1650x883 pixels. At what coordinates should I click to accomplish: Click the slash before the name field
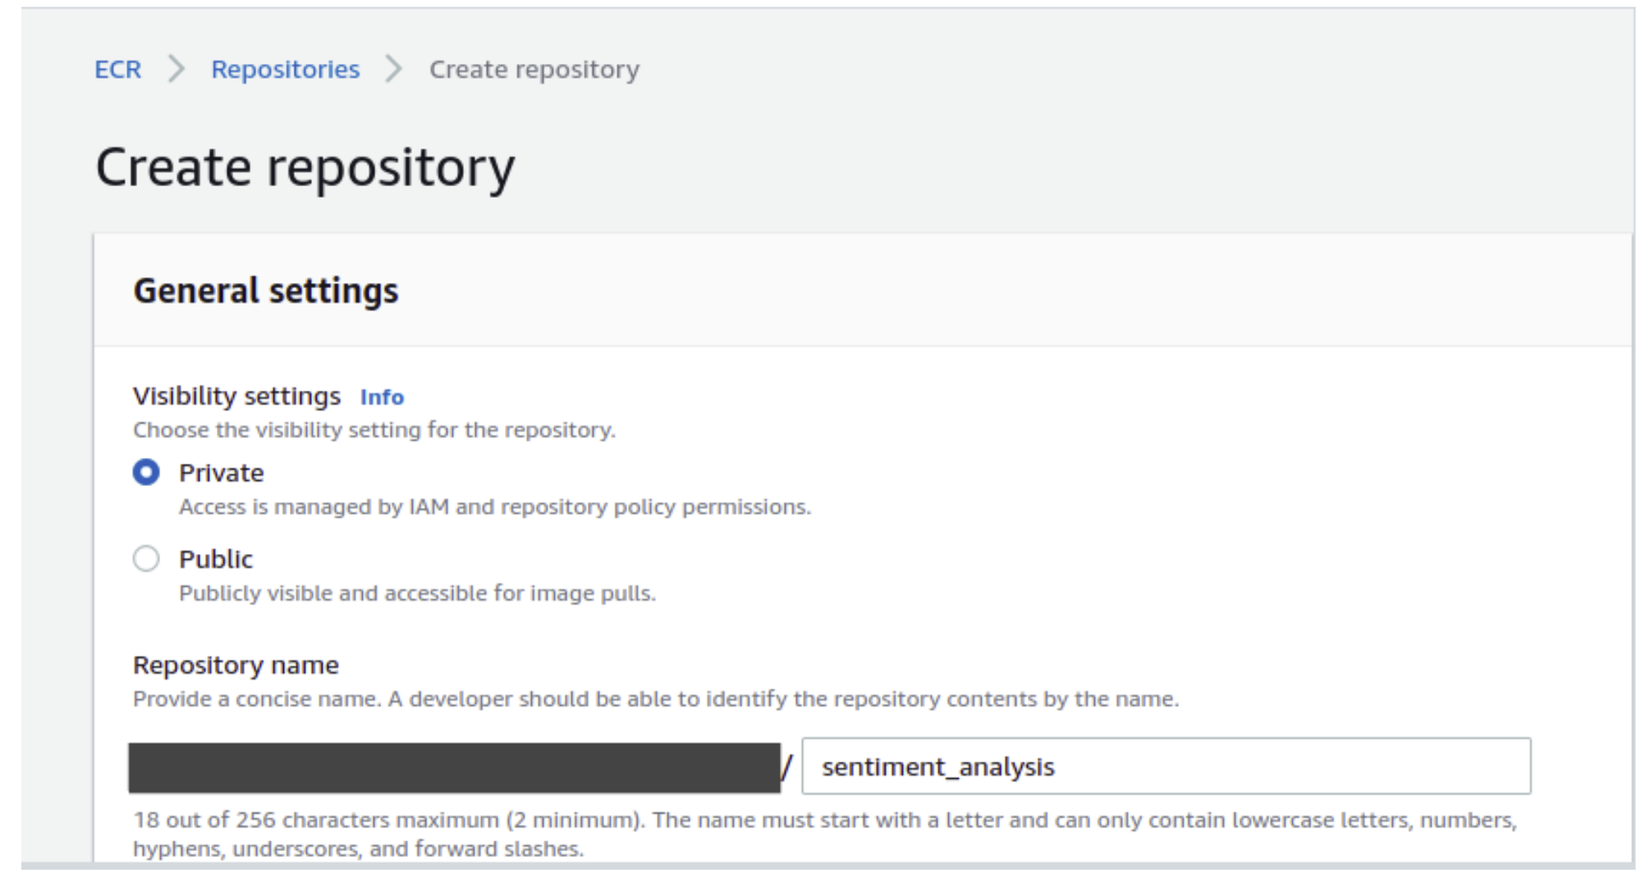click(788, 767)
